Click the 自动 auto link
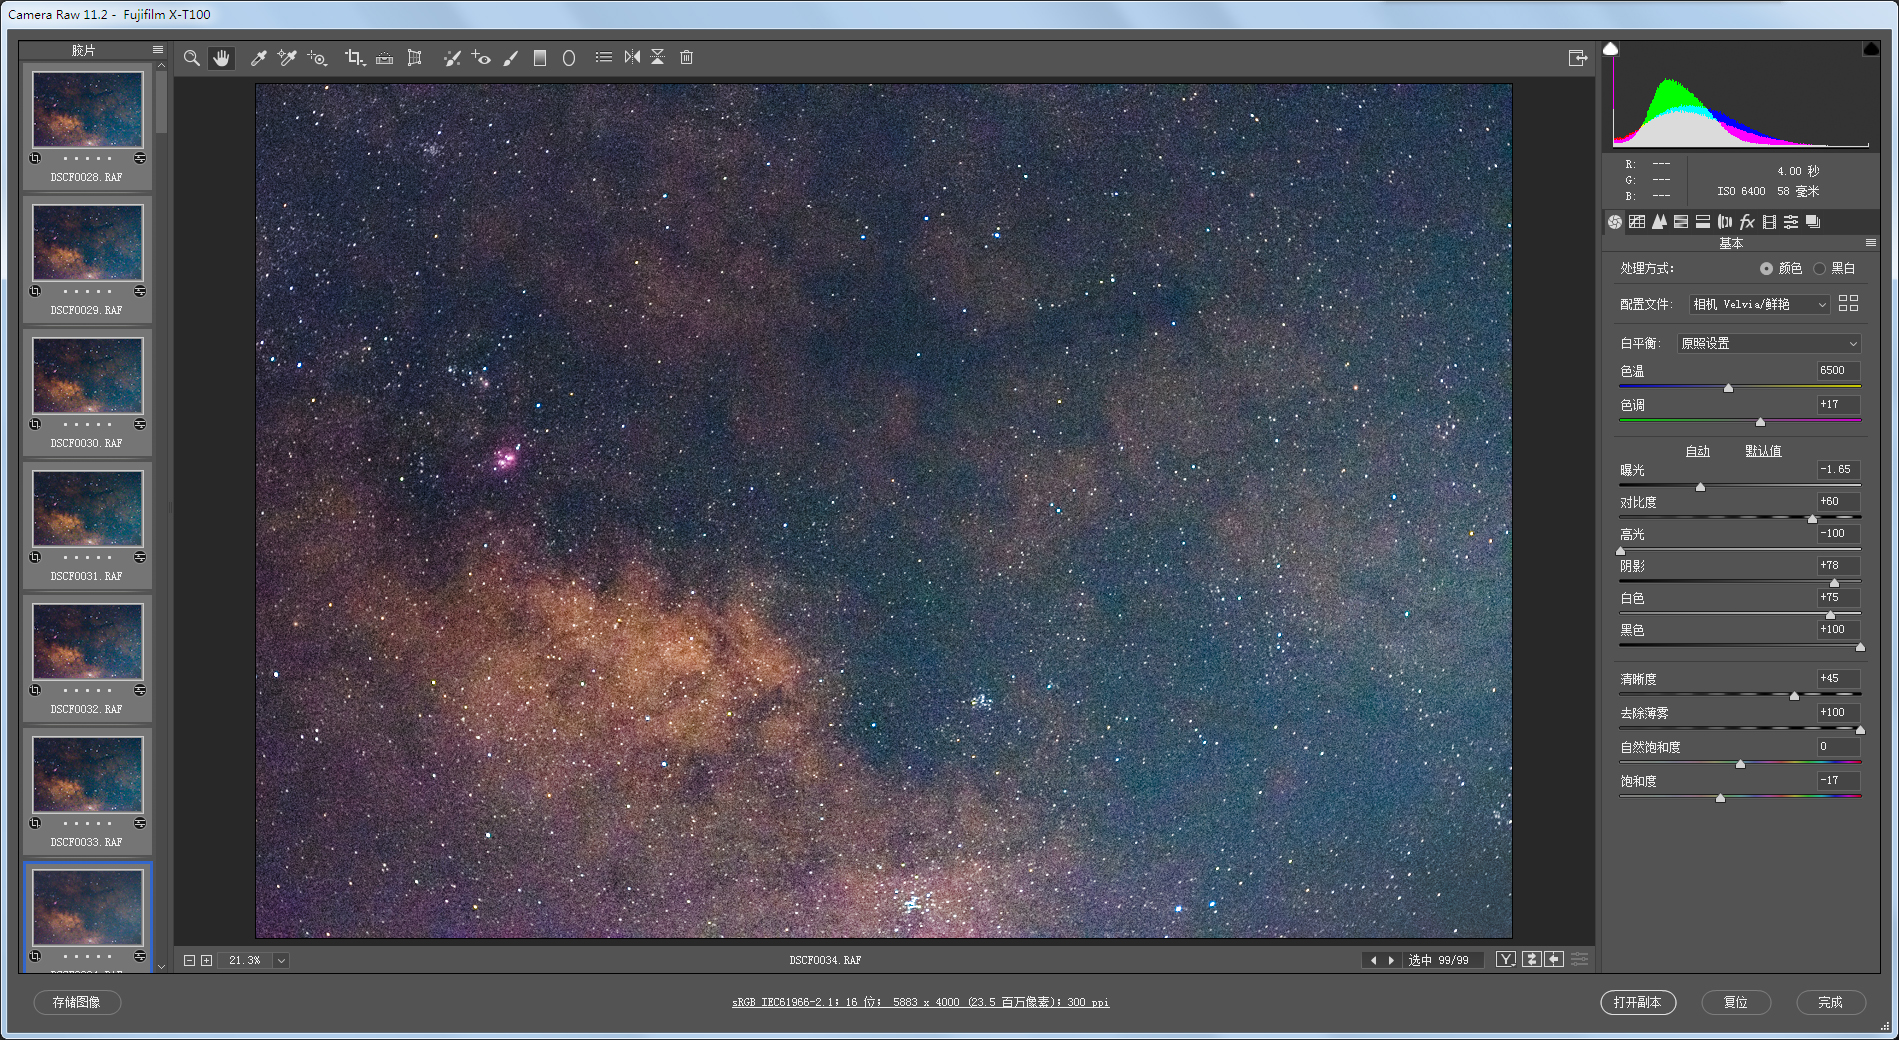The image size is (1899, 1040). pos(1698,451)
